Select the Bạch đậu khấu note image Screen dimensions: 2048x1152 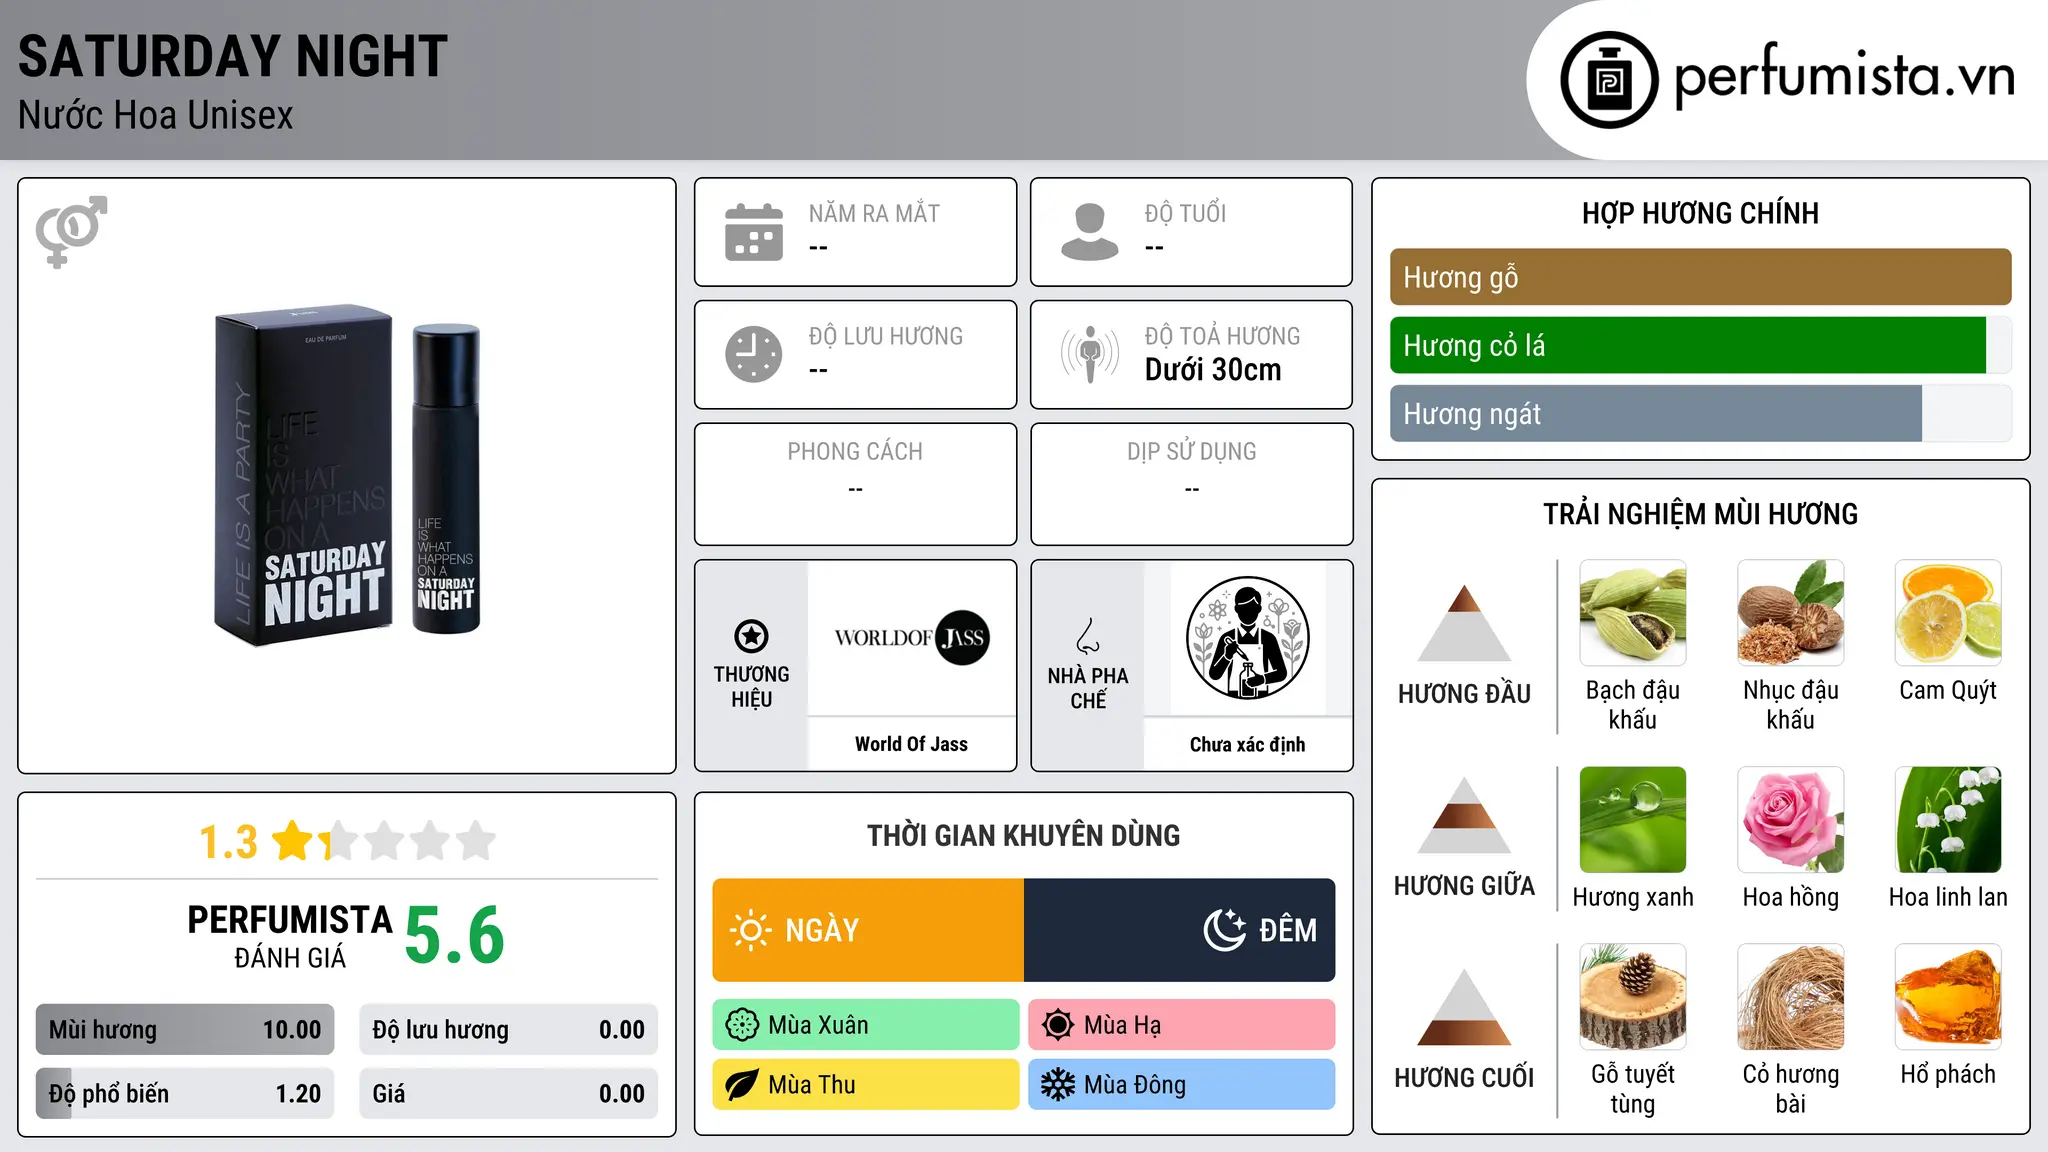(x=1633, y=613)
